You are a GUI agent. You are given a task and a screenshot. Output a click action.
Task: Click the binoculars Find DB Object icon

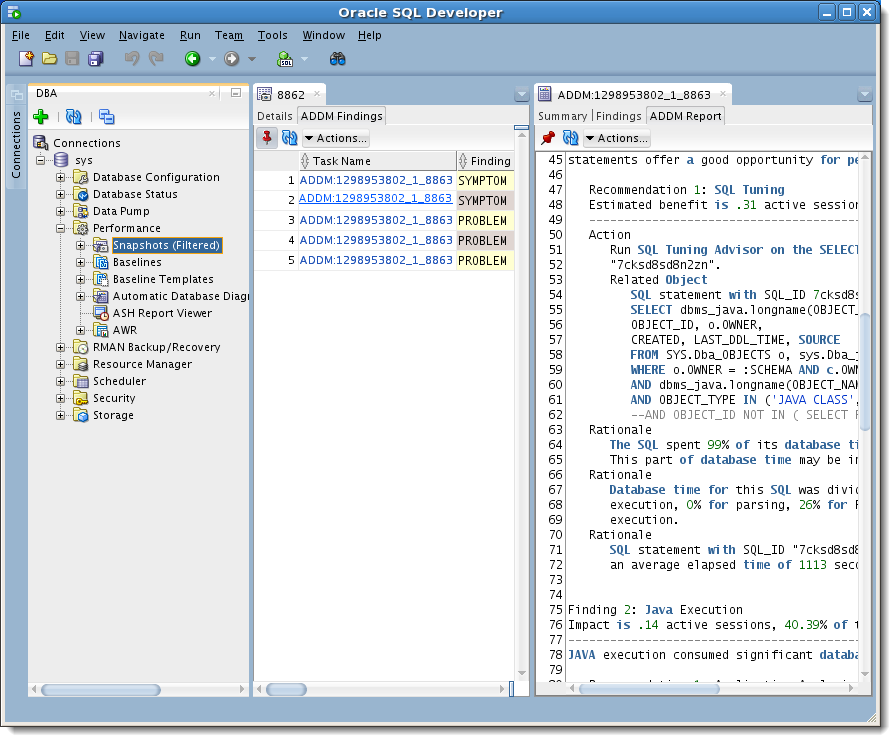point(338,59)
